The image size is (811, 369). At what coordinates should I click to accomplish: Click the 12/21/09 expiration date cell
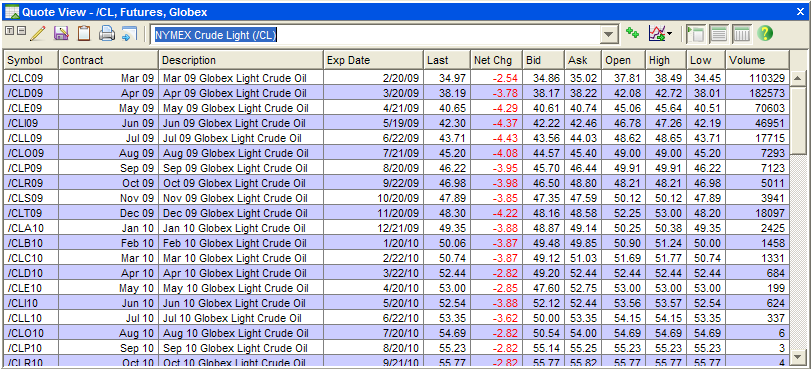(x=373, y=228)
